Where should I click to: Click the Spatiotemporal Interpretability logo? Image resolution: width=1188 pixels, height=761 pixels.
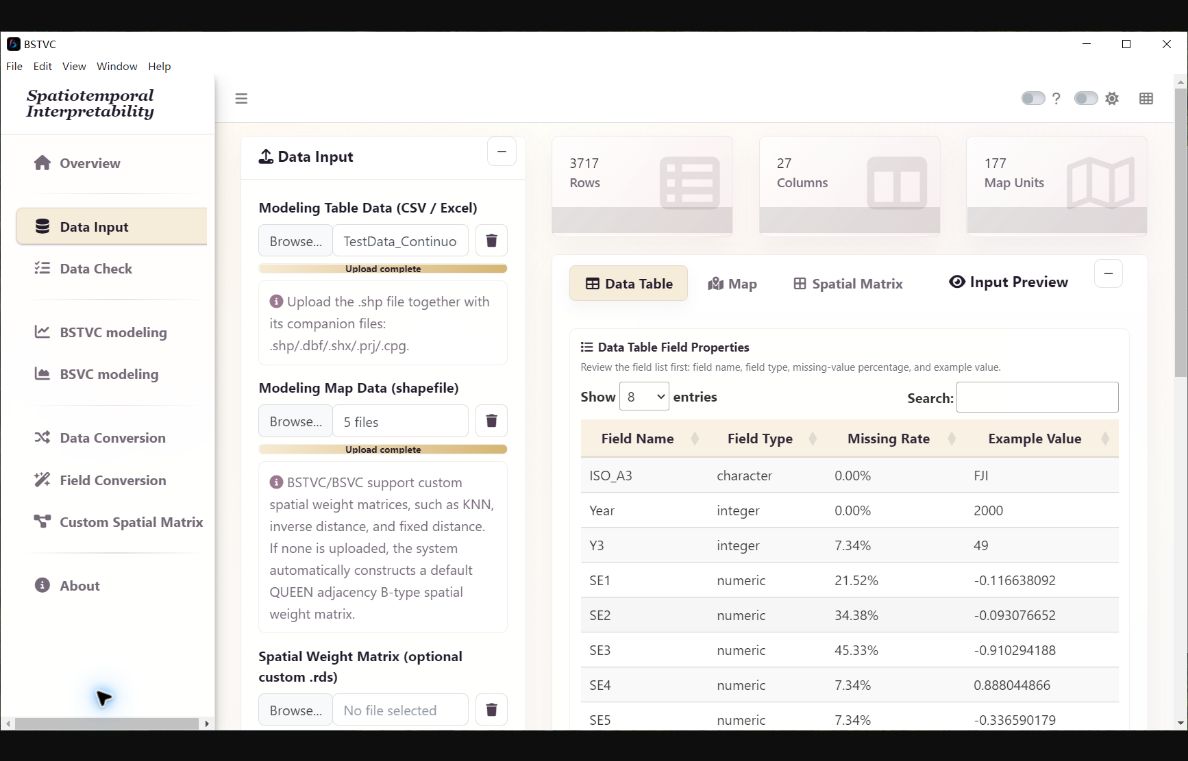[90, 104]
